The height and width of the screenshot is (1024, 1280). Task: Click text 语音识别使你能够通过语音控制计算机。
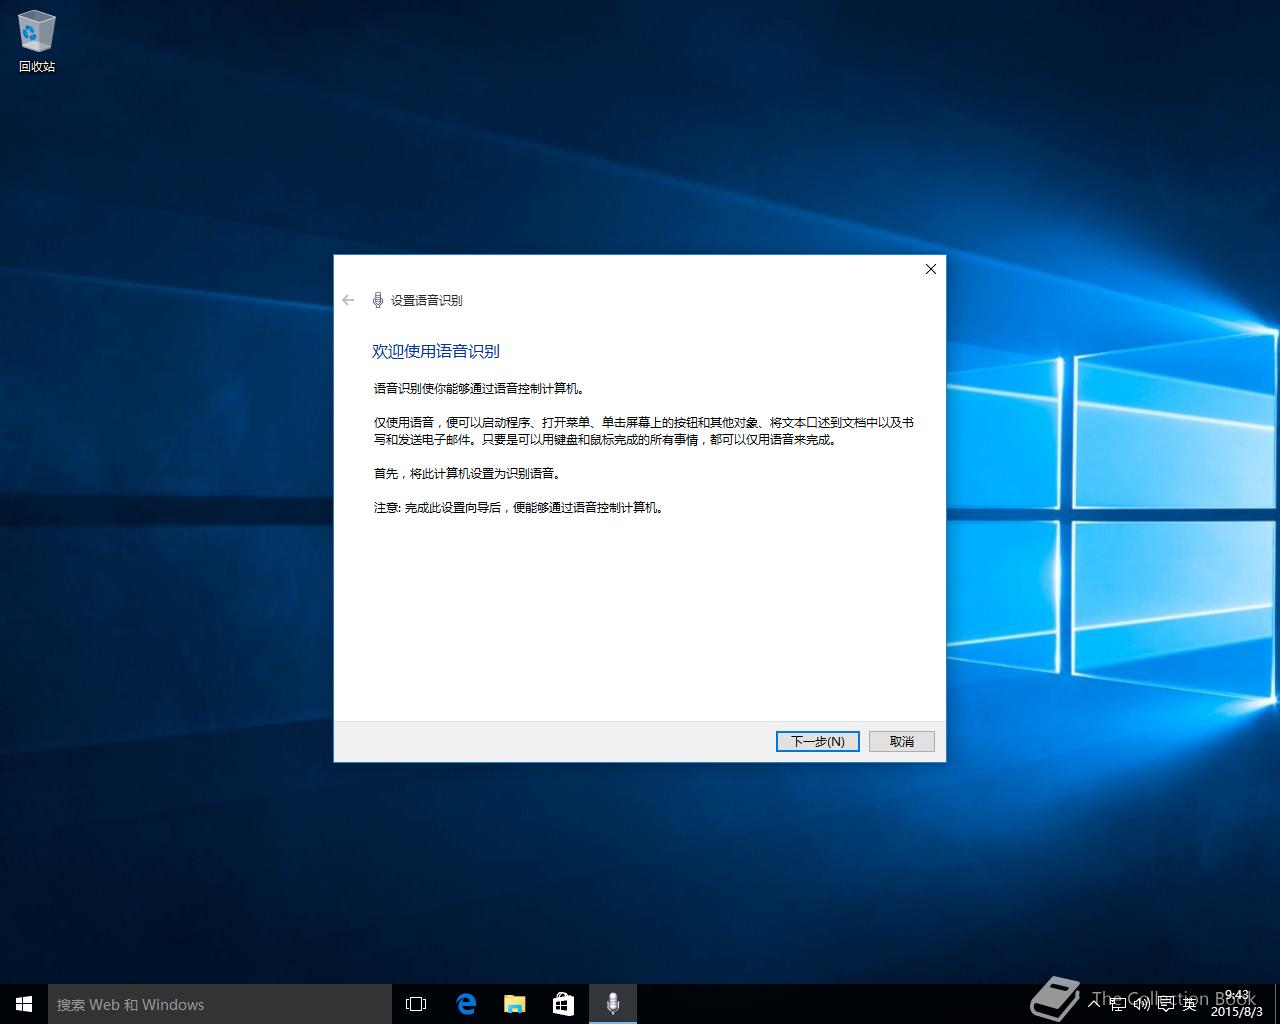pos(480,389)
